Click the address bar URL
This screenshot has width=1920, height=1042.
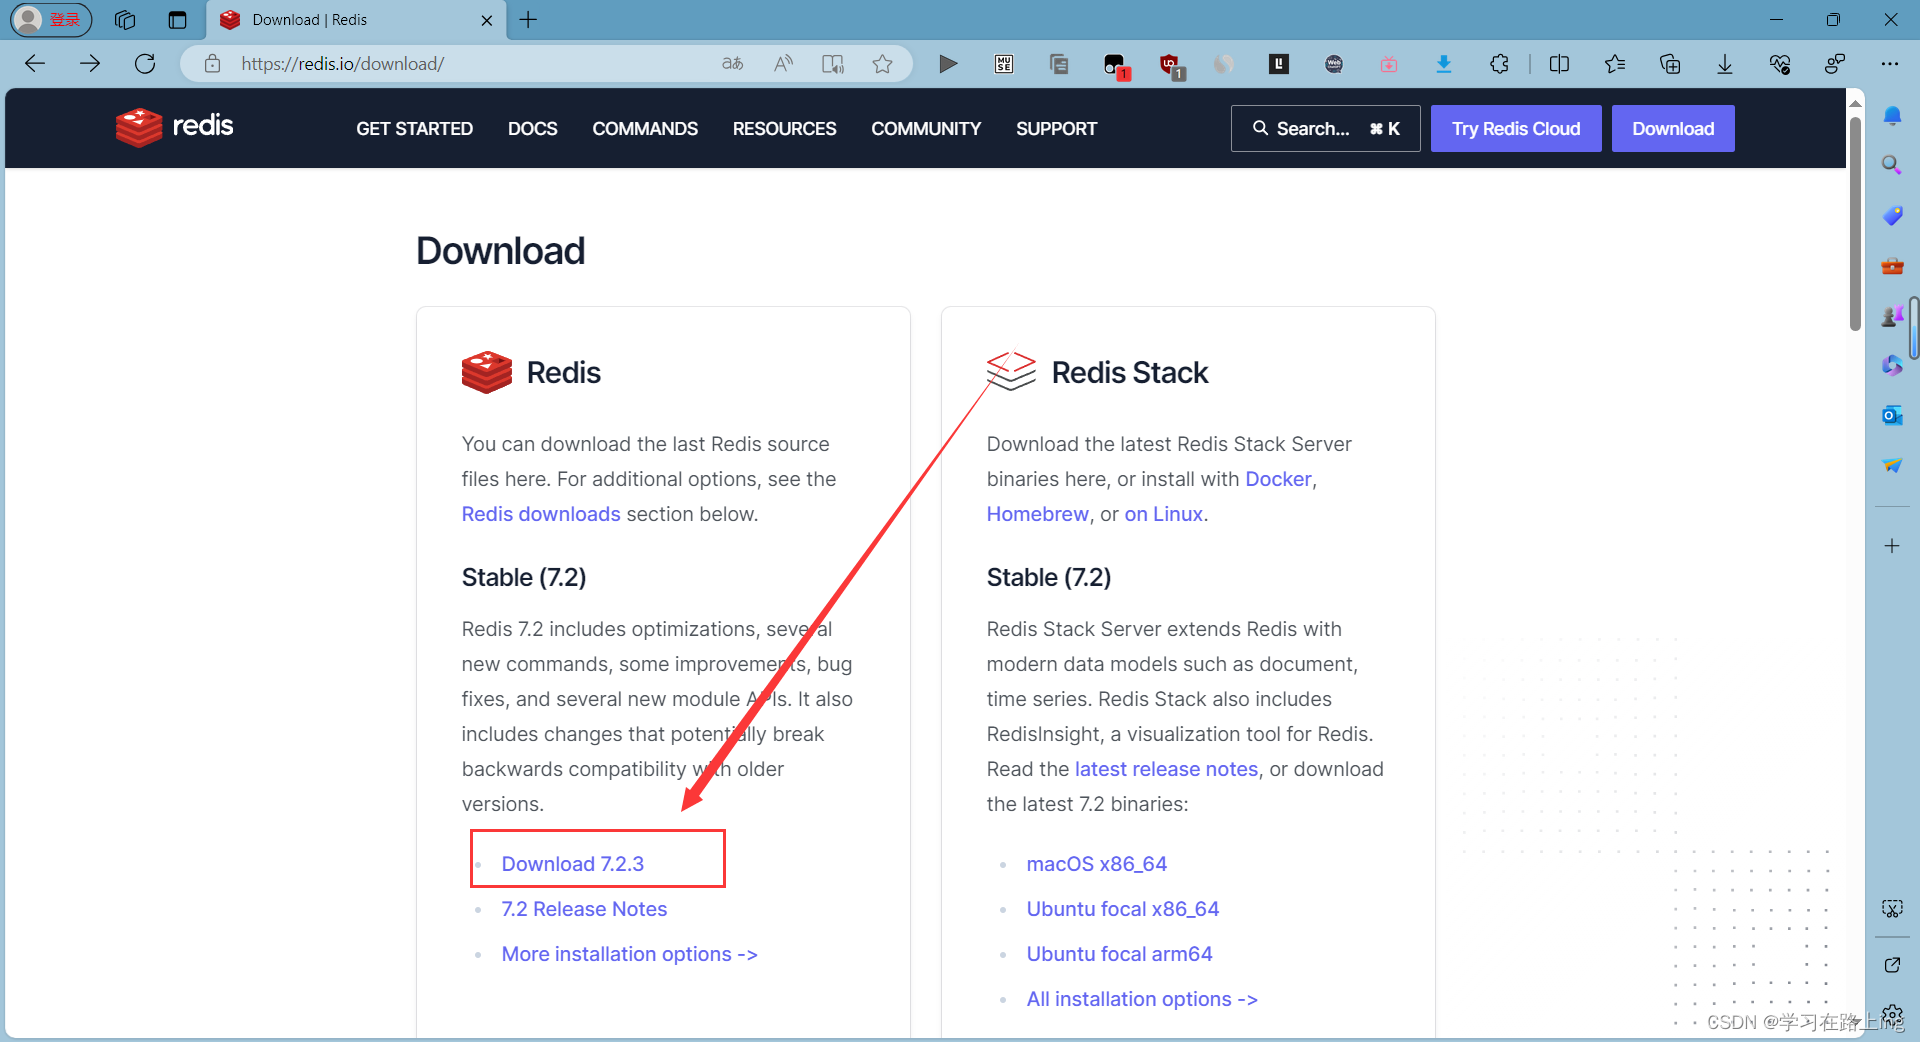[343, 64]
